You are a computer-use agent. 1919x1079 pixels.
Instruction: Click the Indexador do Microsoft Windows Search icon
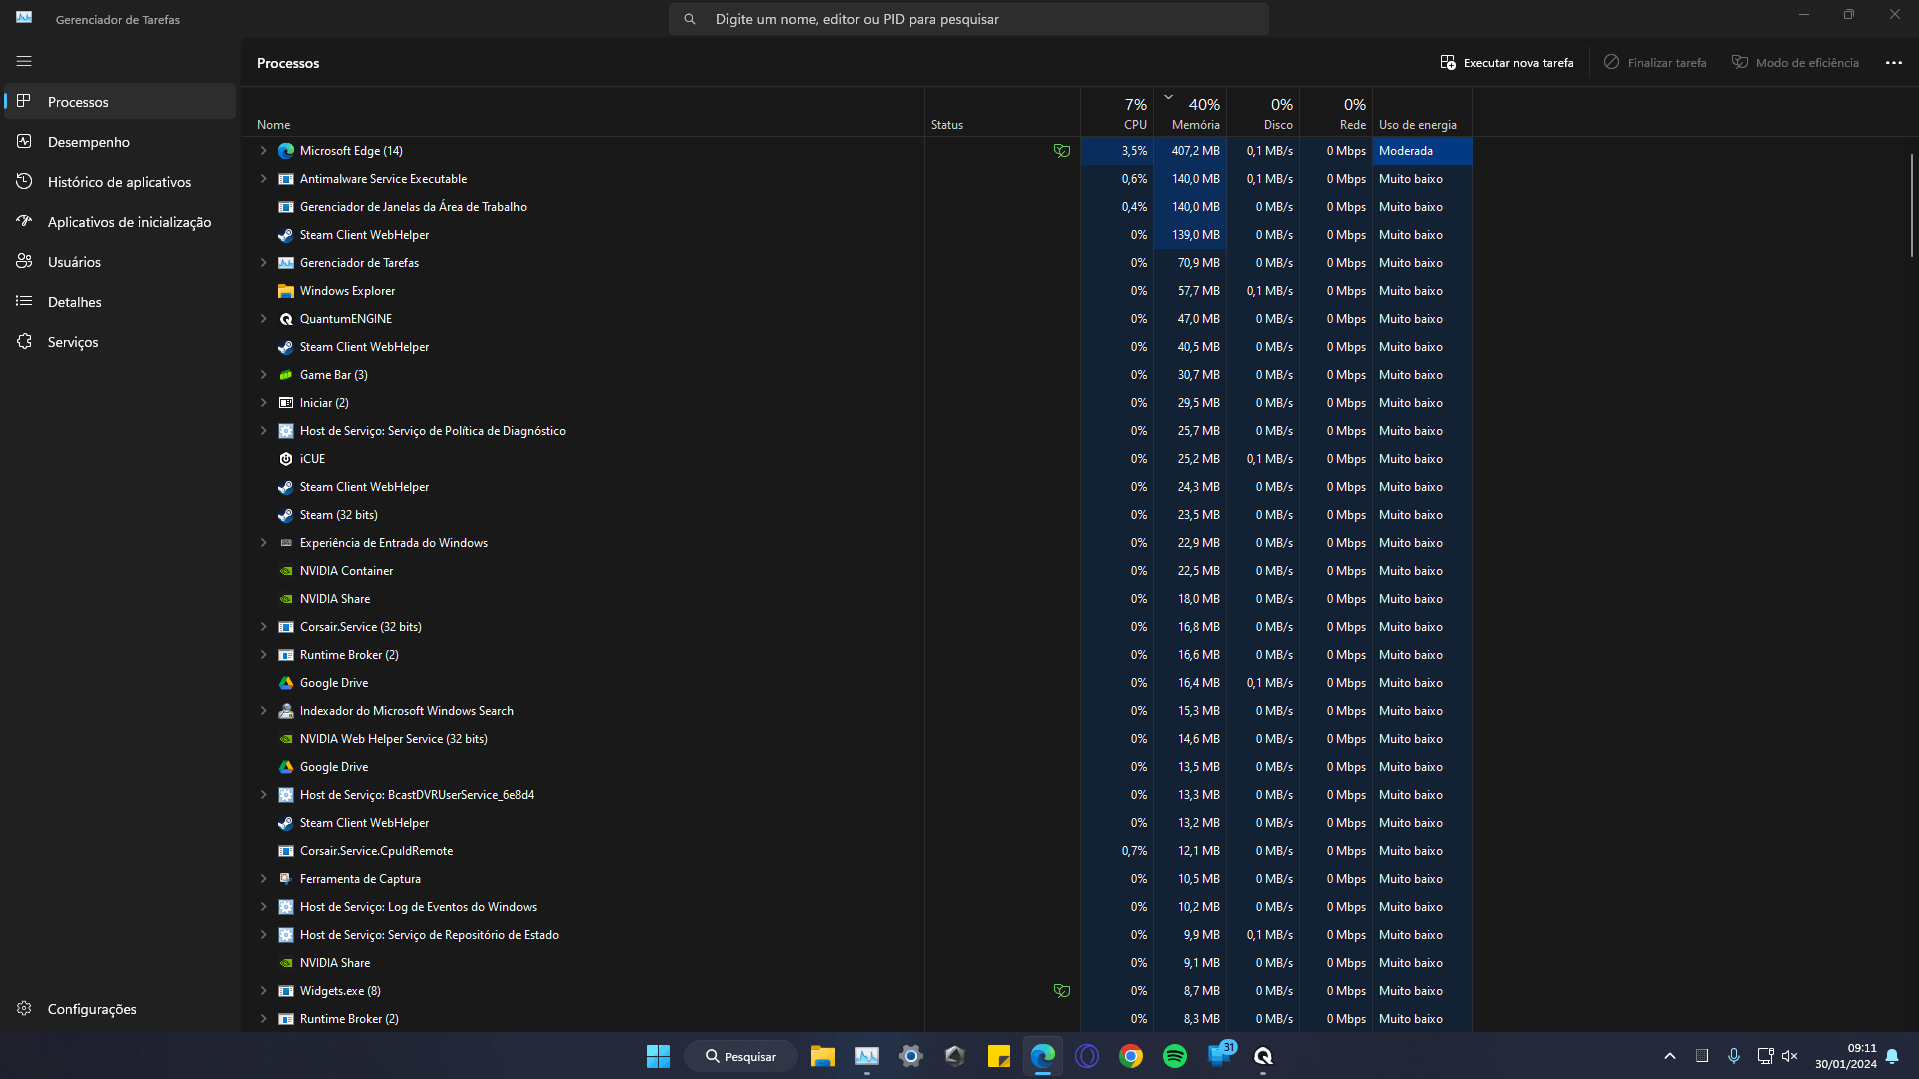point(286,711)
